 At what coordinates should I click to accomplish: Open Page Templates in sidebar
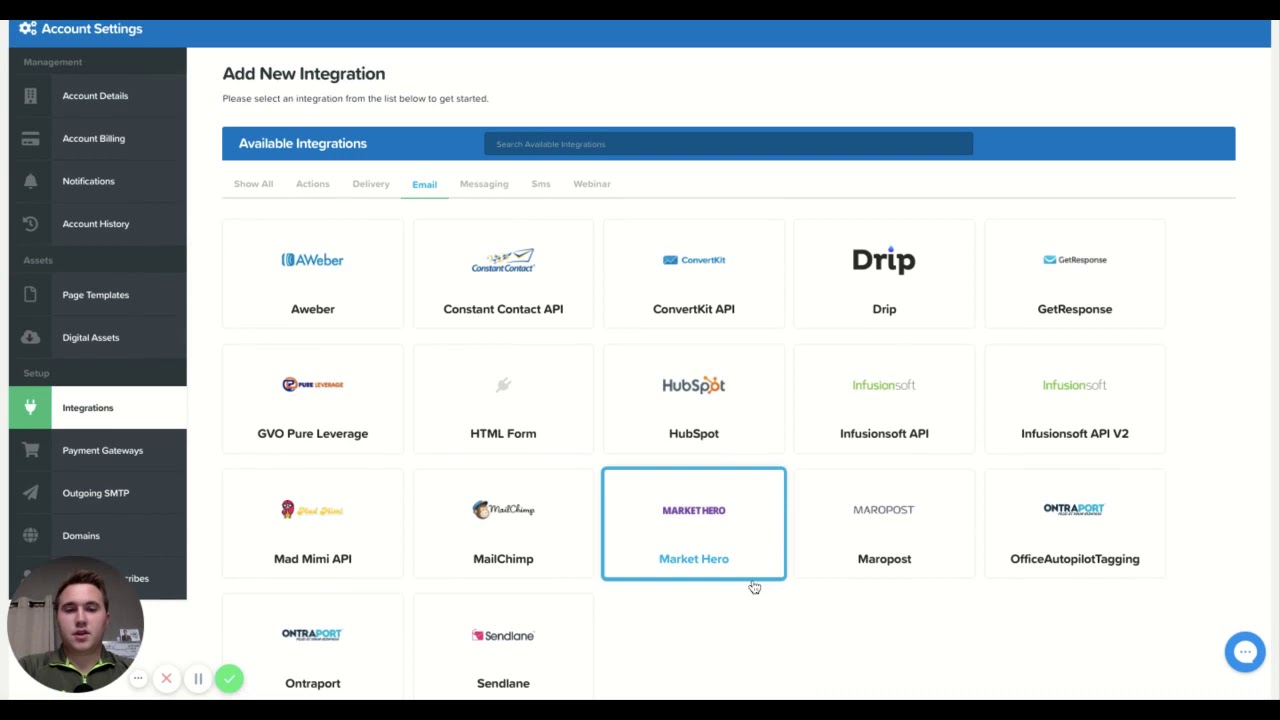point(97,295)
